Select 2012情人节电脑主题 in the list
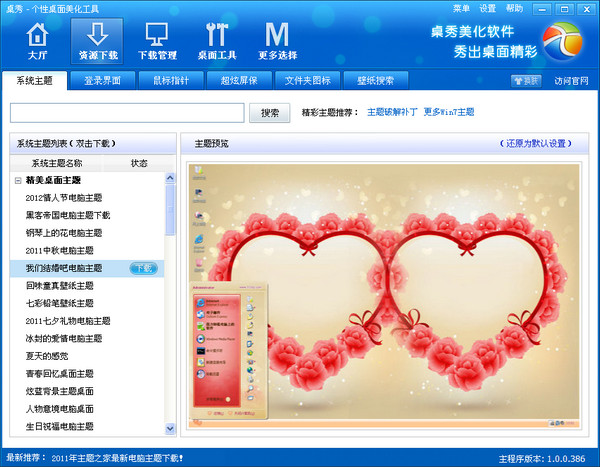 point(64,198)
